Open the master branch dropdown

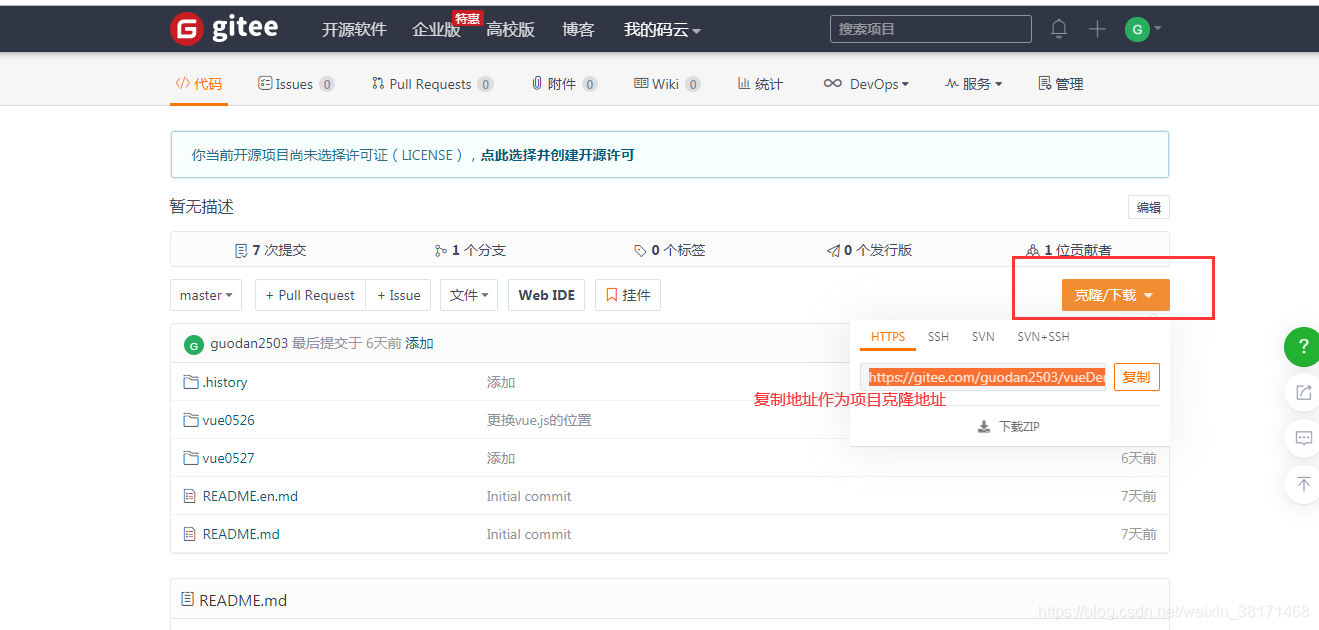click(206, 295)
